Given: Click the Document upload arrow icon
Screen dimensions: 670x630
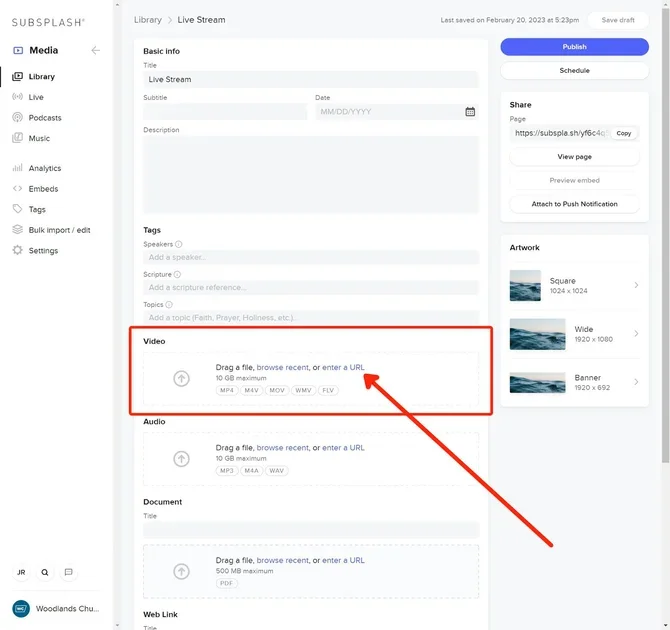Looking at the screenshot, I should pos(181,571).
